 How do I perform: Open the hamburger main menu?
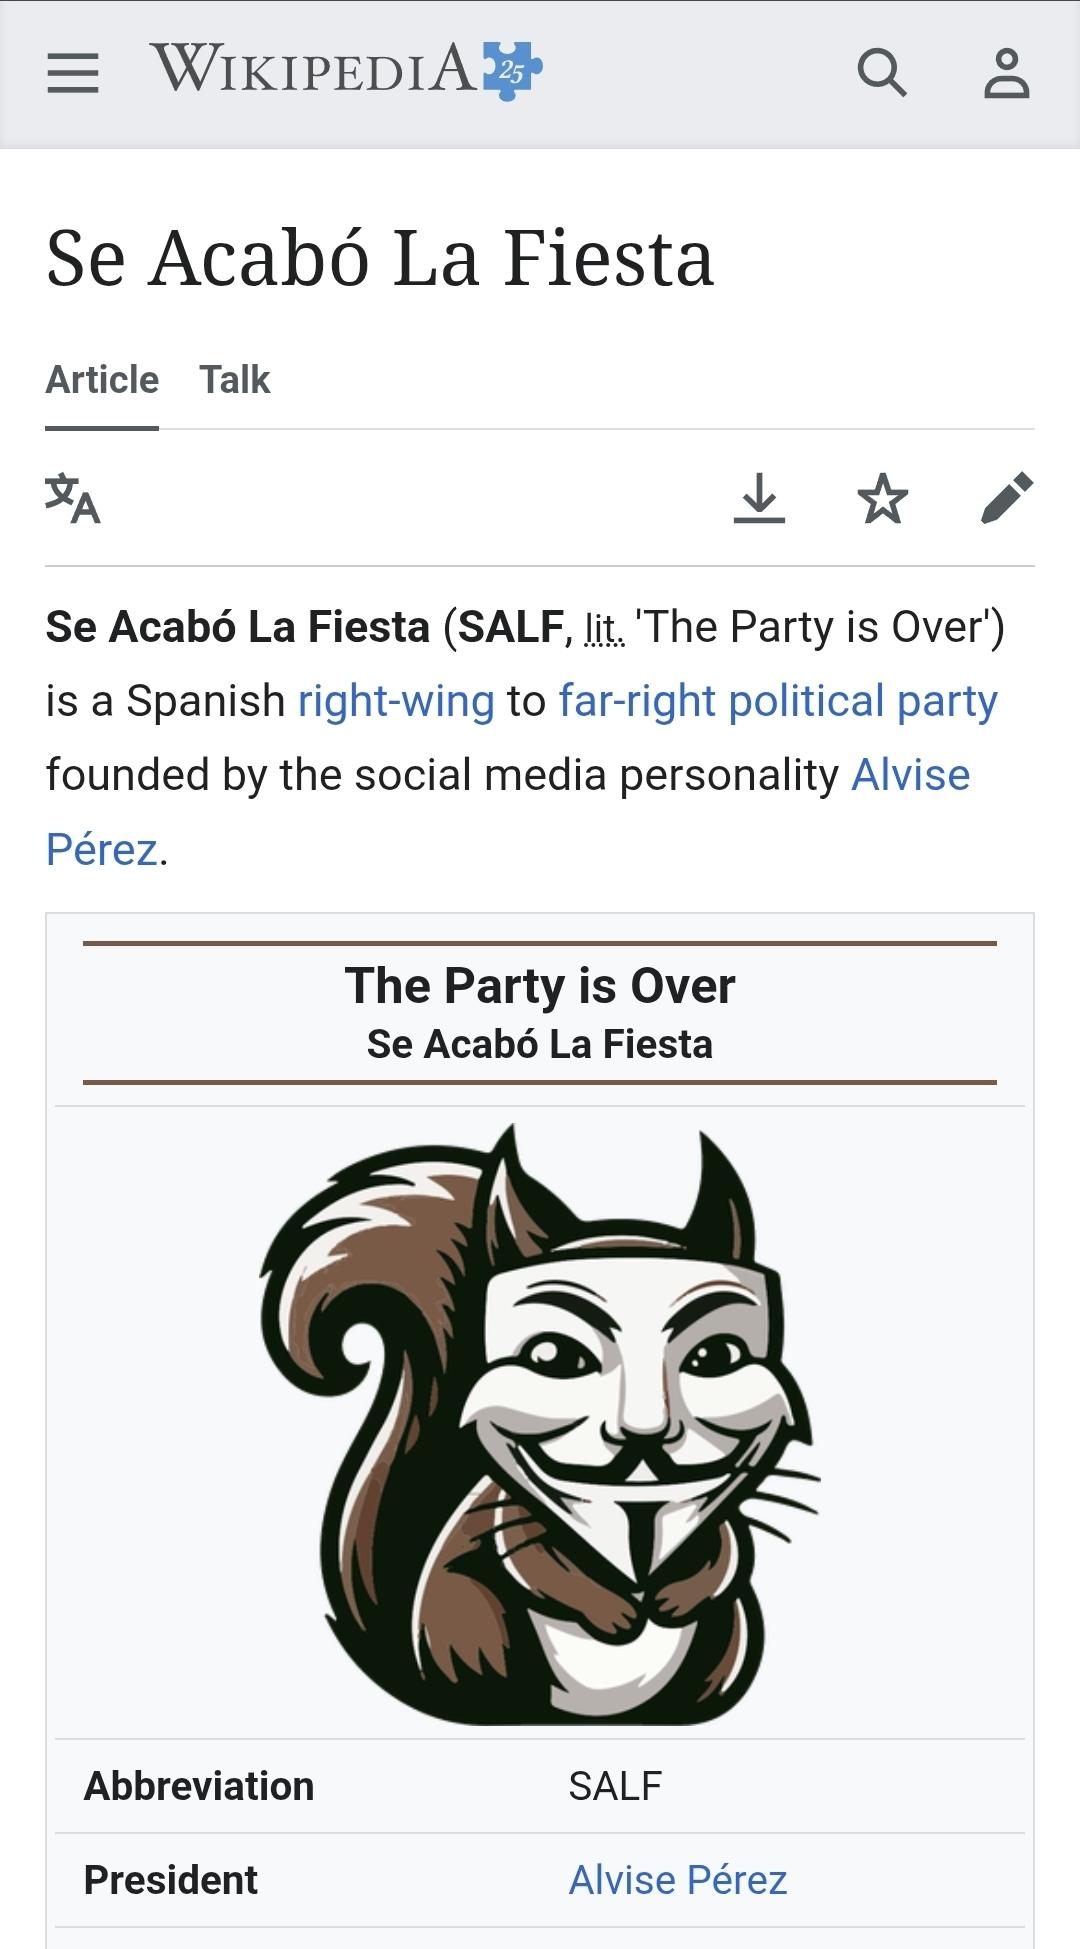[x=73, y=73]
